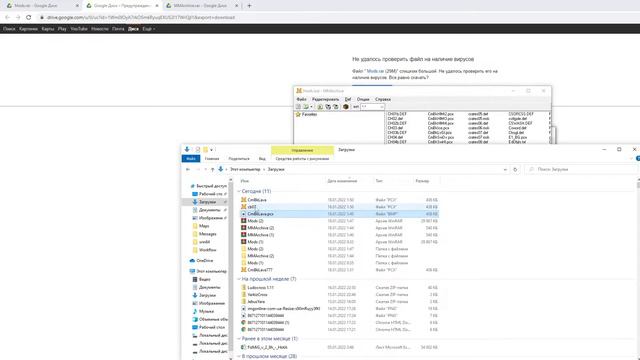The height and width of the screenshot is (360, 640).
Task: Click 'Этот компьютер' in the Explorer breadcrumb
Action: pos(245,169)
